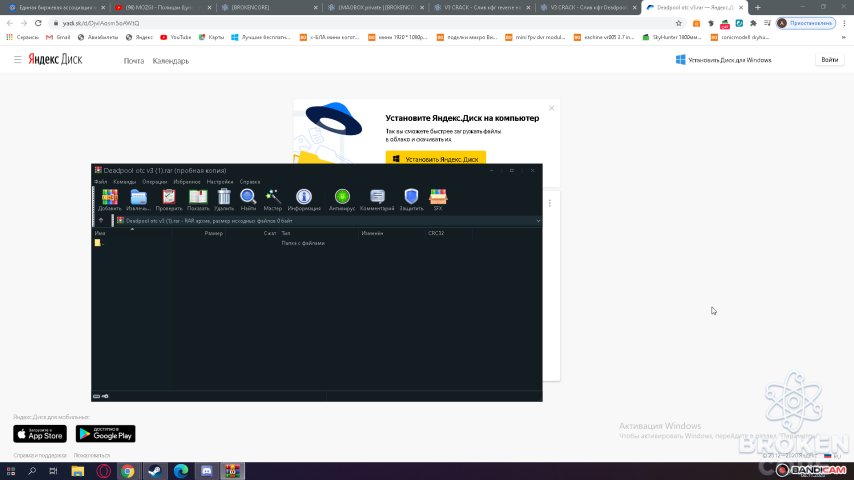Image resolution: width=854 pixels, height=480 pixels.
Task: Click the Microsoft Edge taskbar icon
Action: tap(181, 471)
